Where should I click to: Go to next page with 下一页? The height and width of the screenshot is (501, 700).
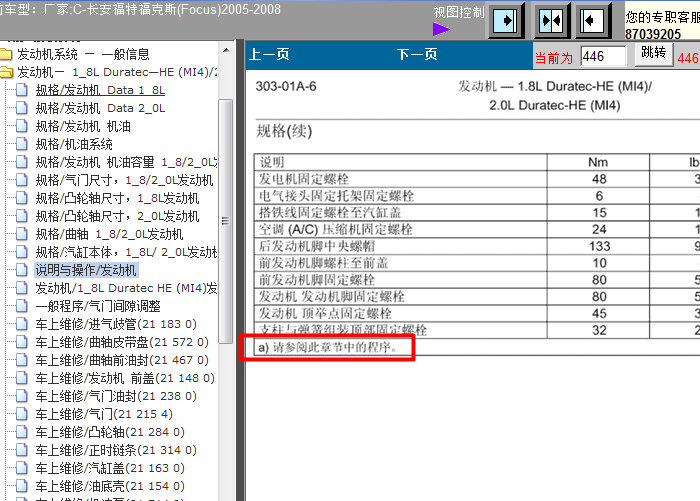pos(417,54)
